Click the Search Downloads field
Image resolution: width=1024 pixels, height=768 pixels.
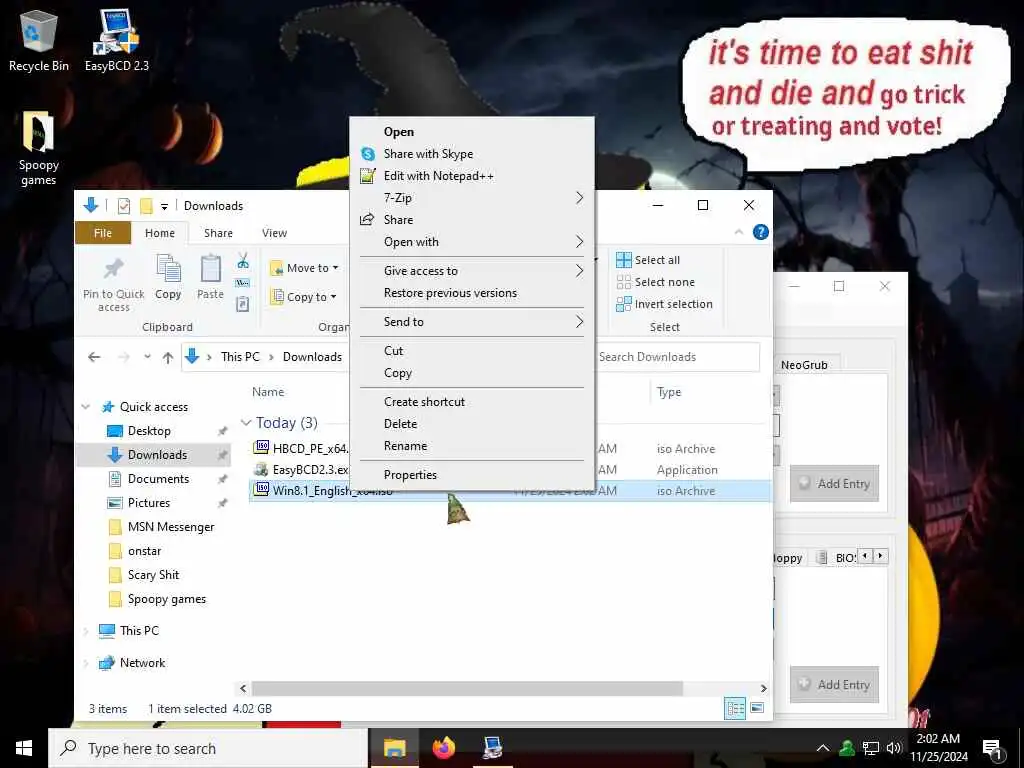pyautogui.click(x=677, y=357)
